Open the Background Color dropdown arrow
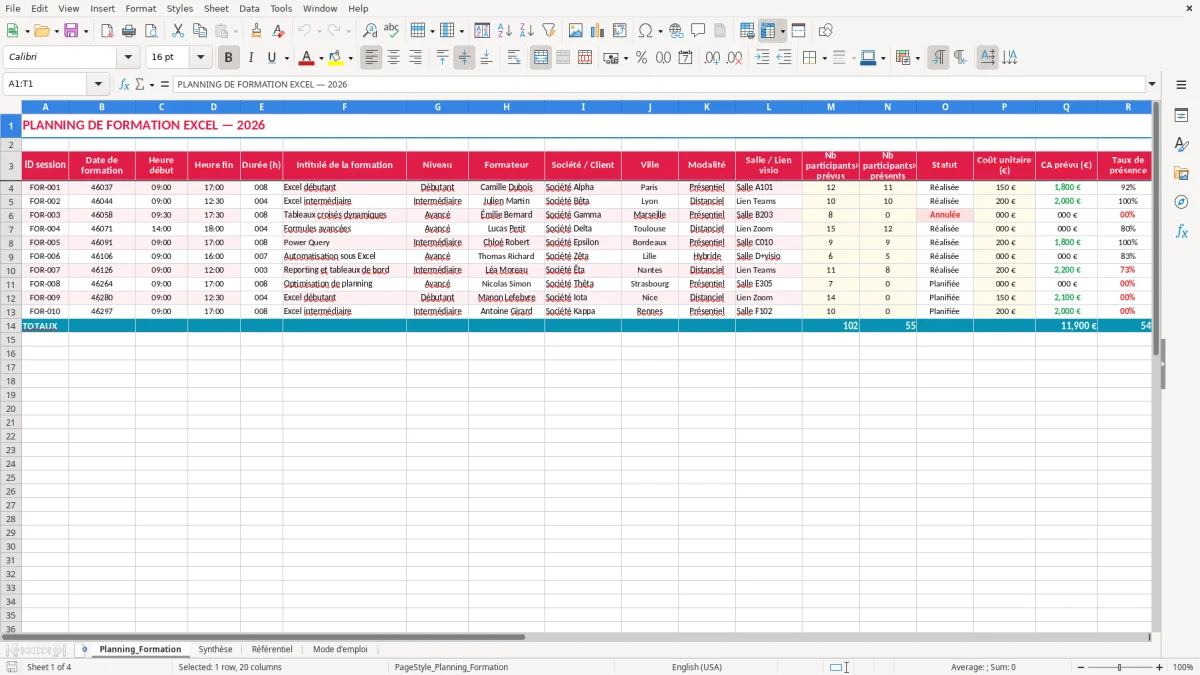 tap(350, 58)
